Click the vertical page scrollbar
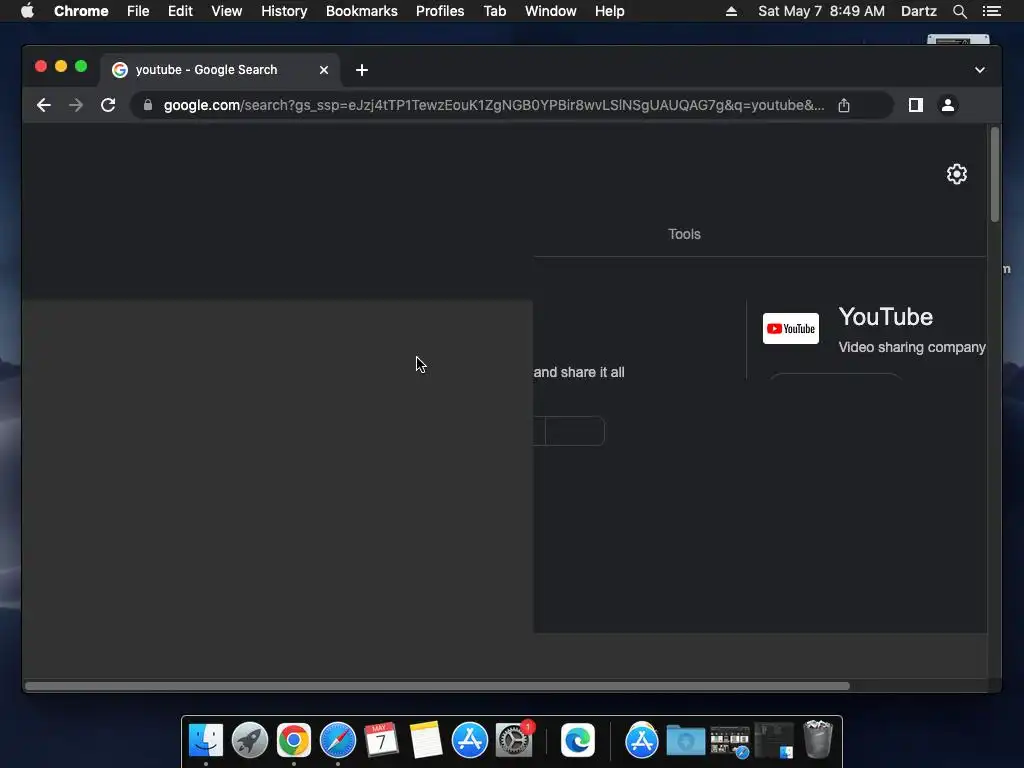Viewport: 1024px width, 768px height. click(x=995, y=175)
